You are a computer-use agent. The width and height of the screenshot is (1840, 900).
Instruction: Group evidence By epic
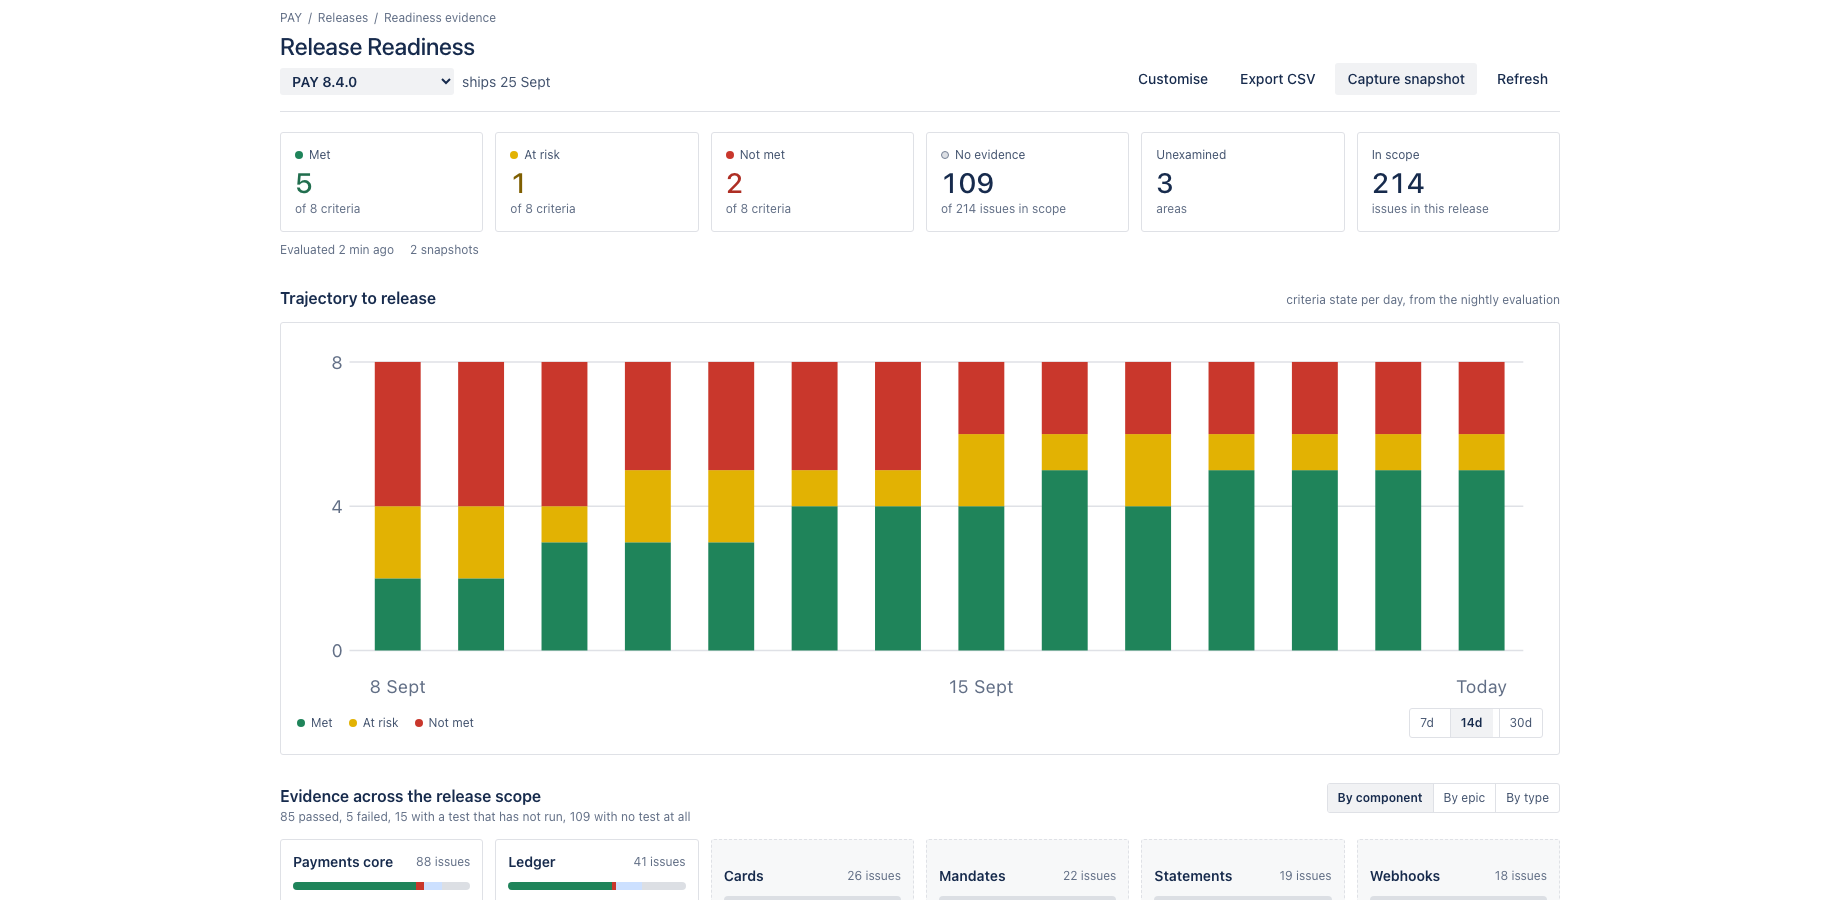coord(1464,798)
